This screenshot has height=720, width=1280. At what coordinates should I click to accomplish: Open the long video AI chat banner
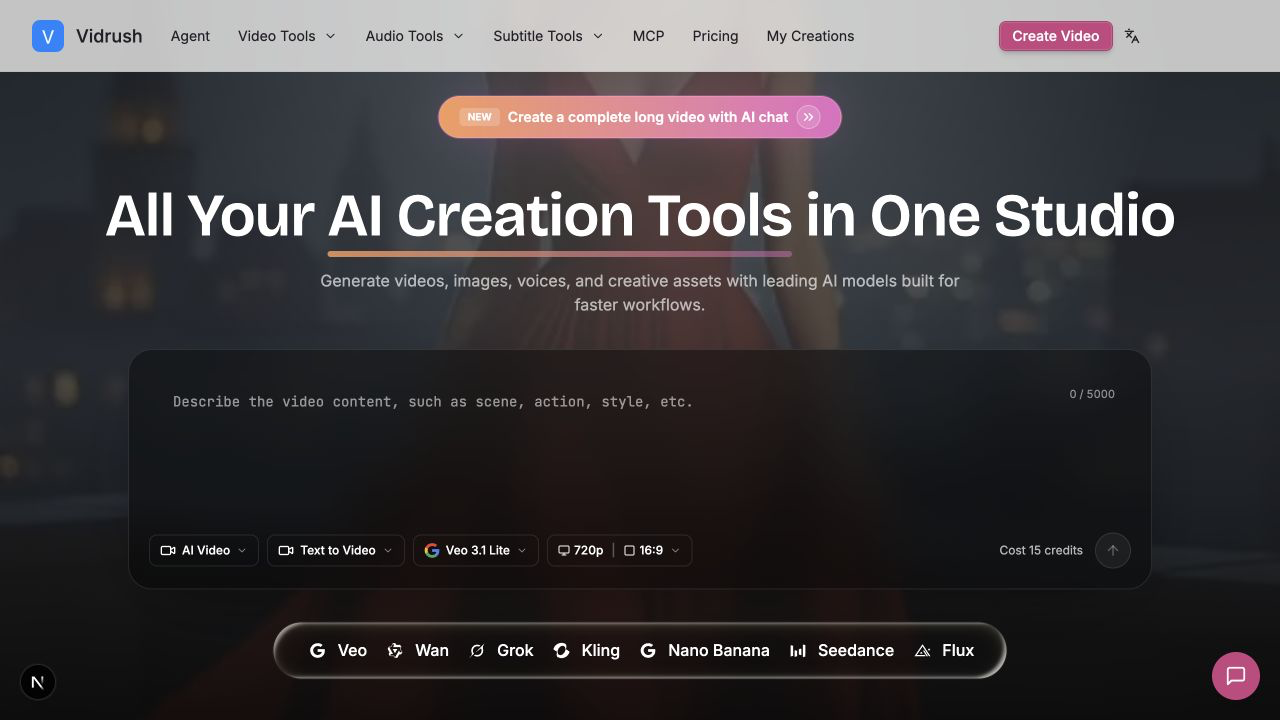[640, 117]
